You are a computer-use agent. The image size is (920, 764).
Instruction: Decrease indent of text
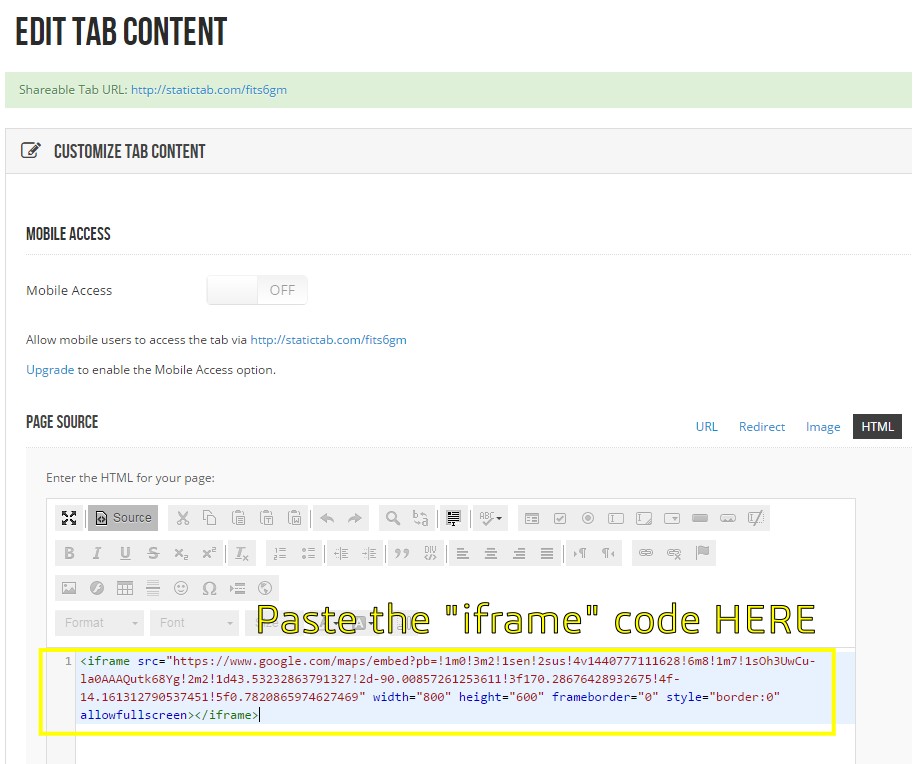tap(341, 553)
